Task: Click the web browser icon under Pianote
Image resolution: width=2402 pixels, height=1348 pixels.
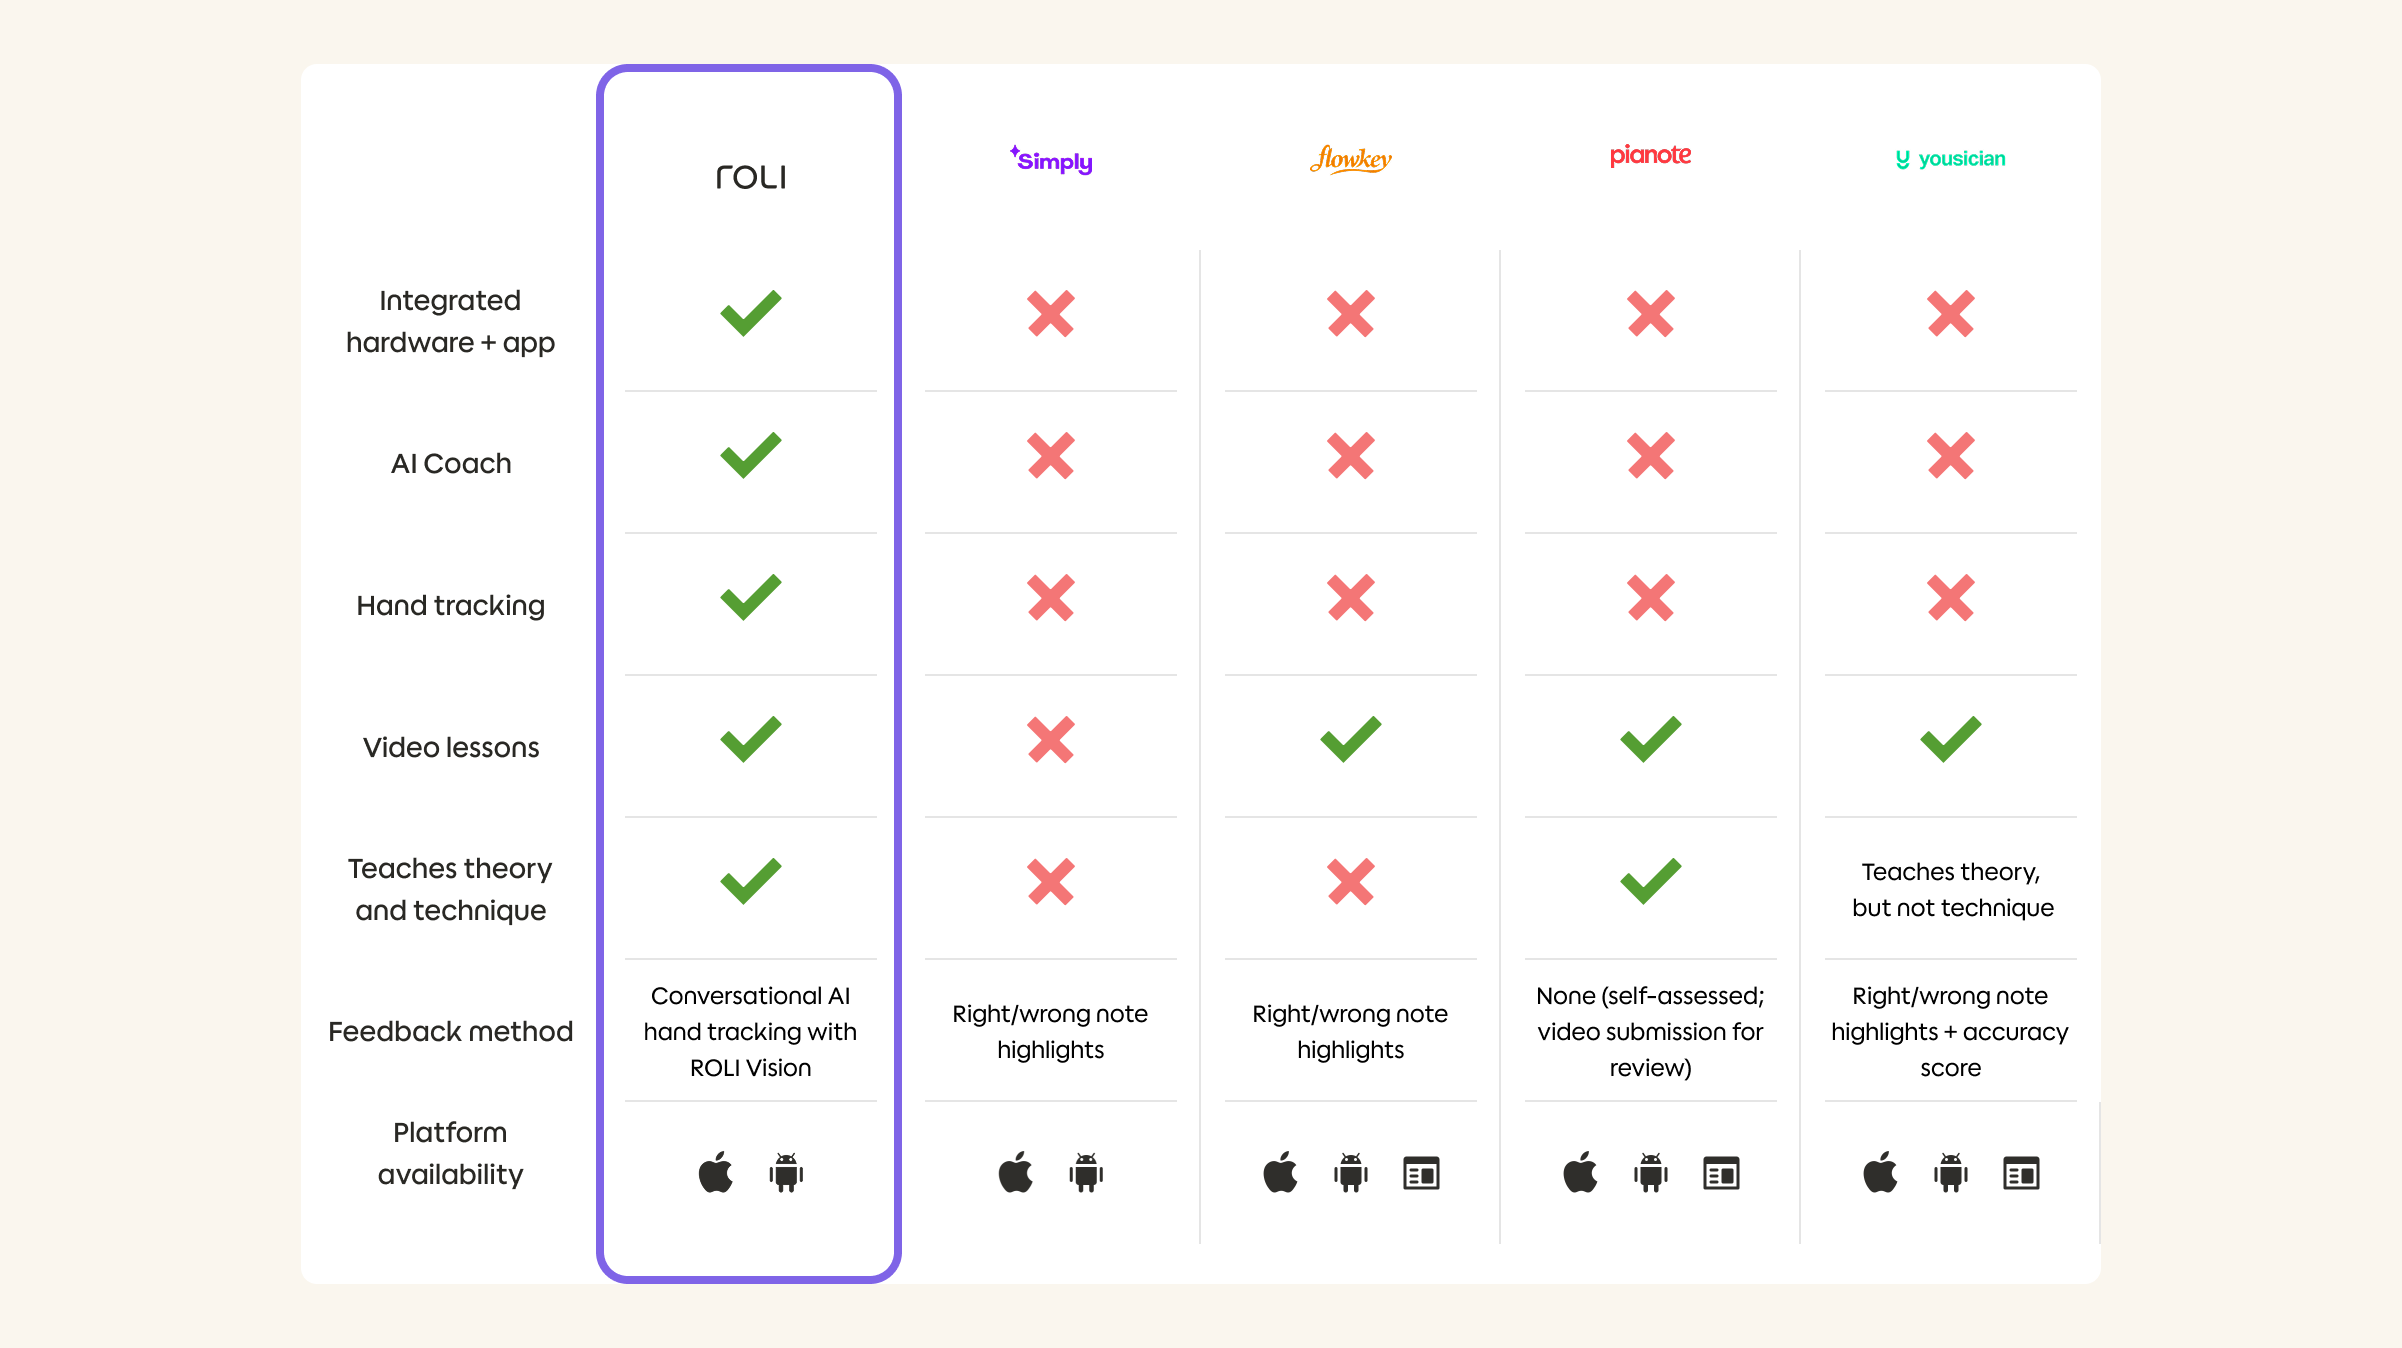Action: (x=1721, y=1173)
